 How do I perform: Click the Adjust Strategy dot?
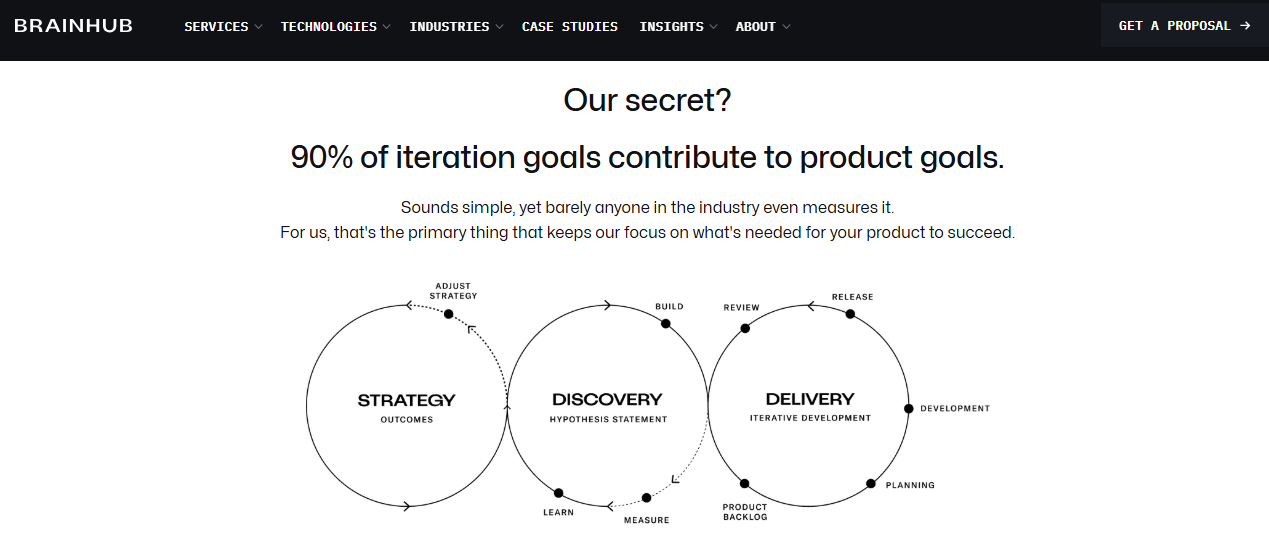[x=448, y=314]
